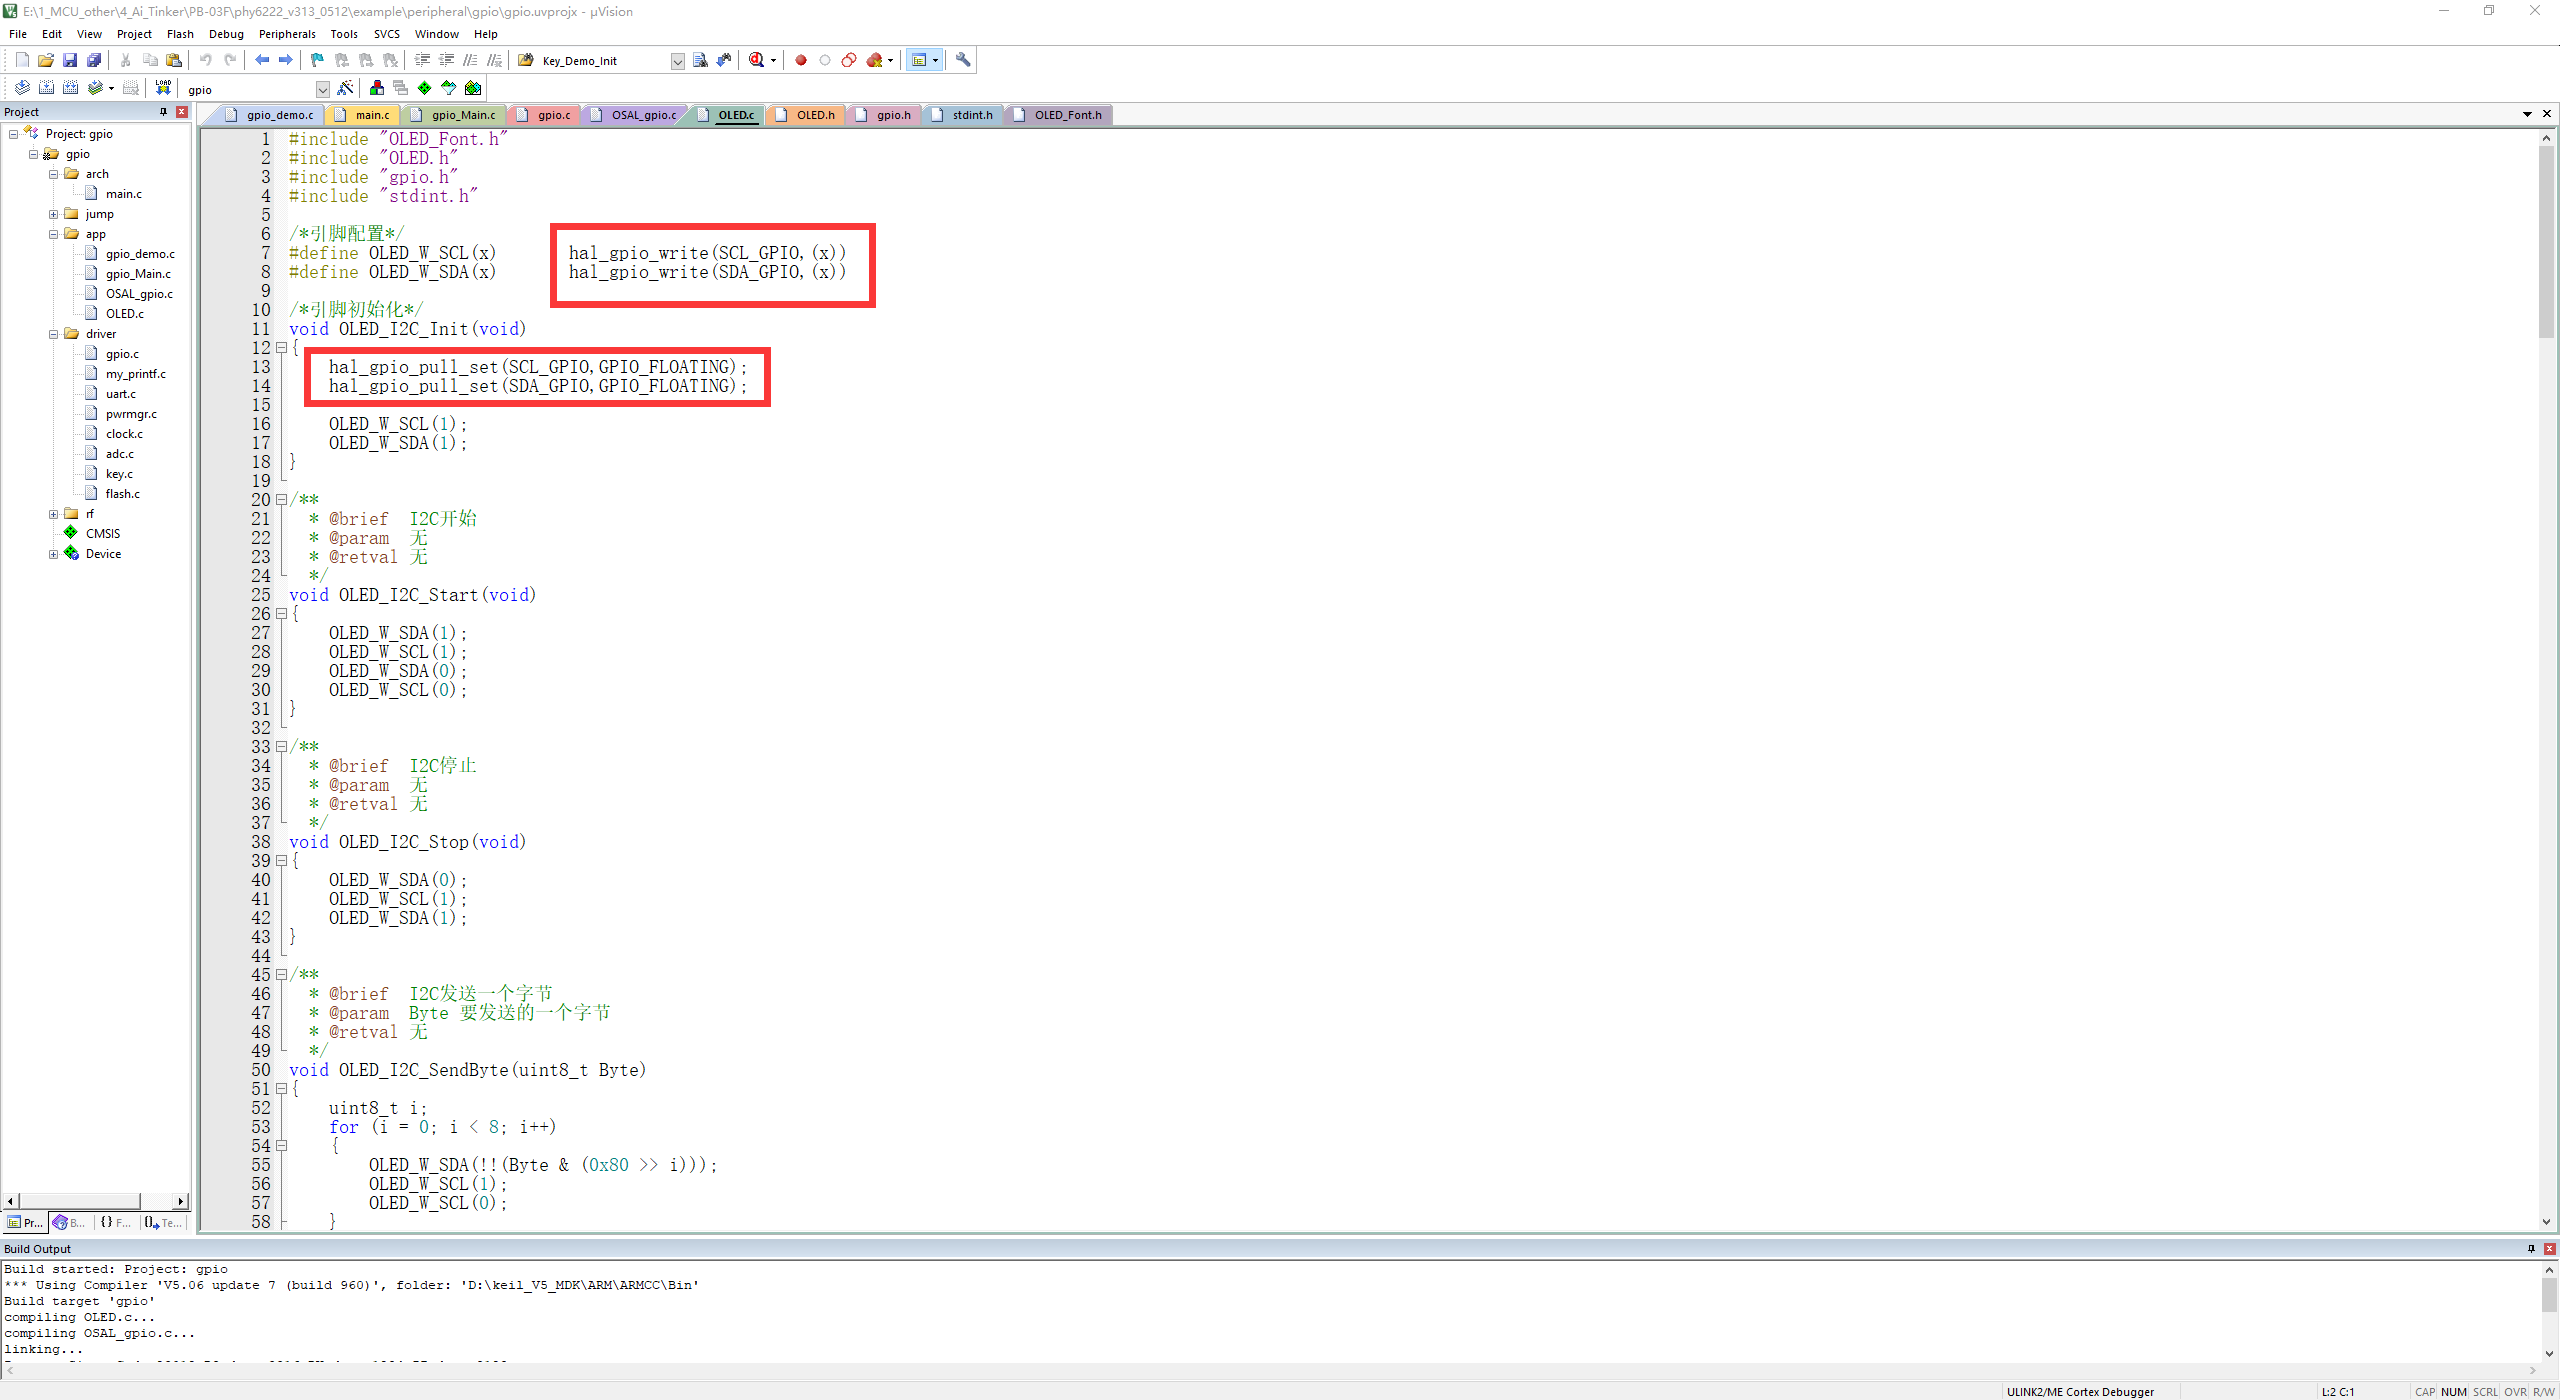Click the Select Software Packs icon
2560x1400 pixels.
(x=449, y=88)
